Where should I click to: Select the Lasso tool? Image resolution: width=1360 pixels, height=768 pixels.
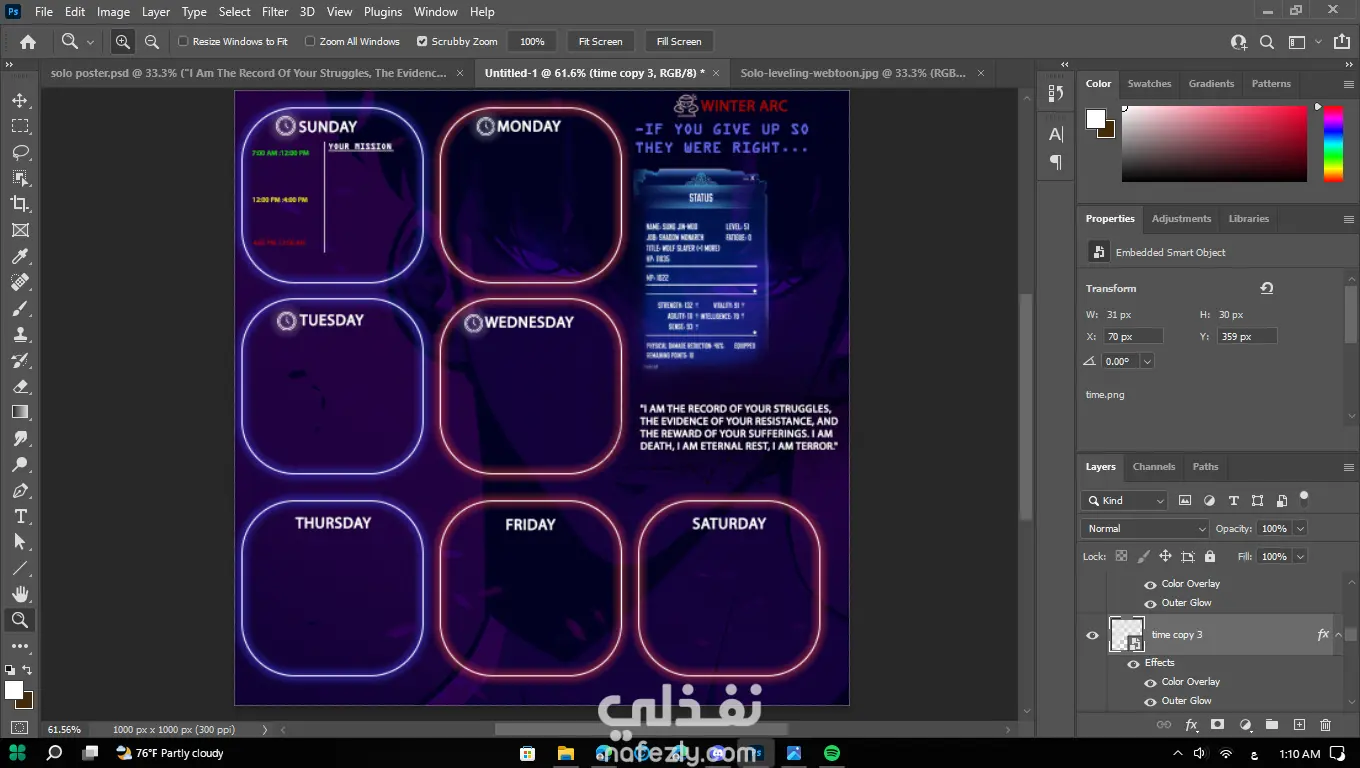20,152
